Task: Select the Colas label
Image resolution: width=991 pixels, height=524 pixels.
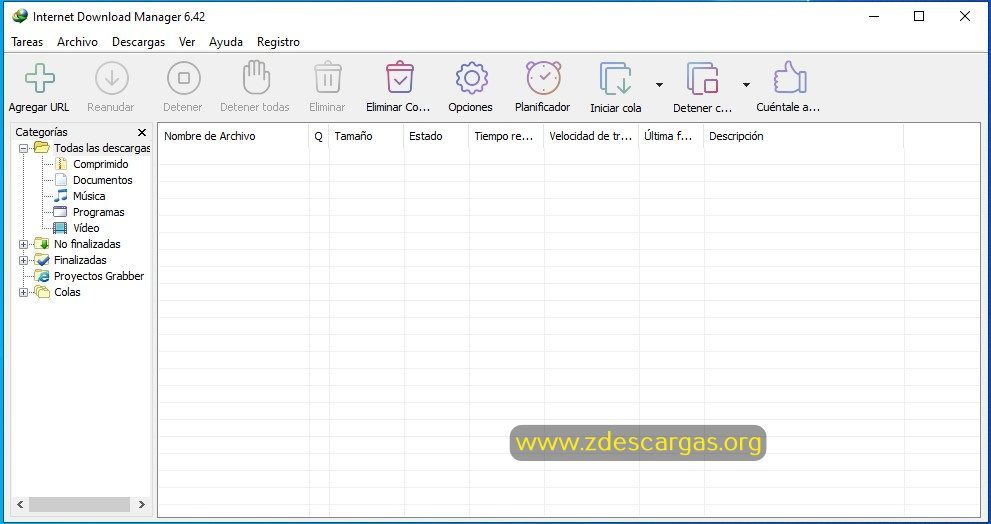Action: coord(67,292)
